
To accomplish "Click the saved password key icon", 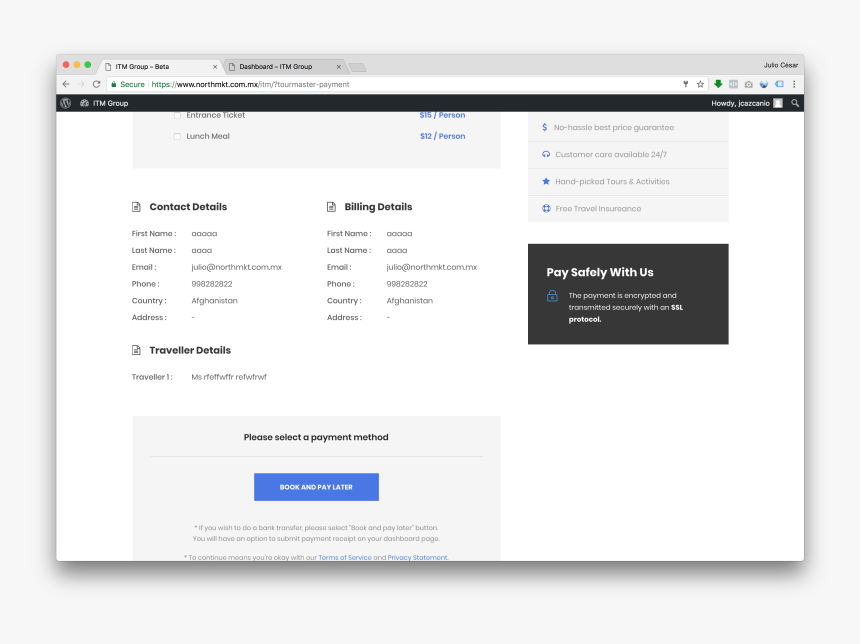I will (x=686, y=84).
